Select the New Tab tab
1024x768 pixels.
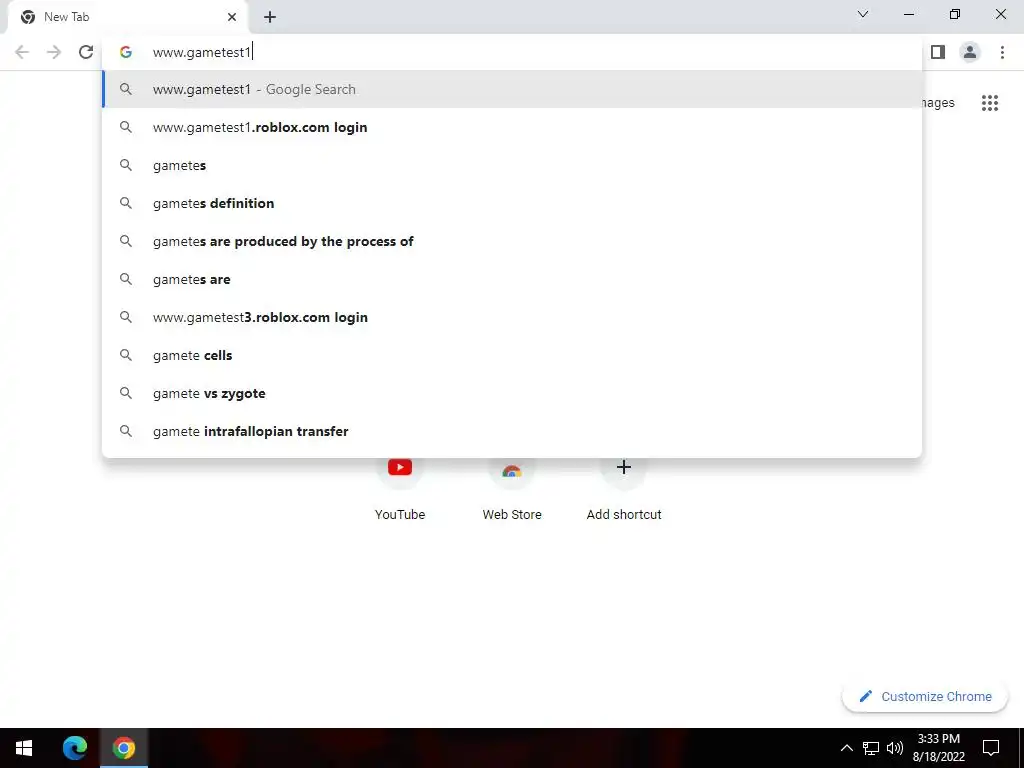[x=128, y=17]
